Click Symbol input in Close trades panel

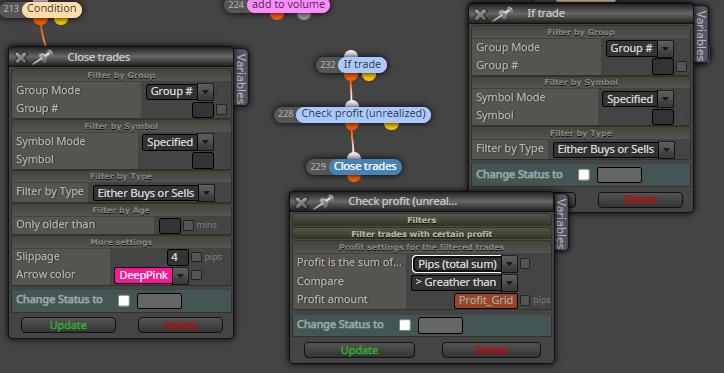coord(203,161)
